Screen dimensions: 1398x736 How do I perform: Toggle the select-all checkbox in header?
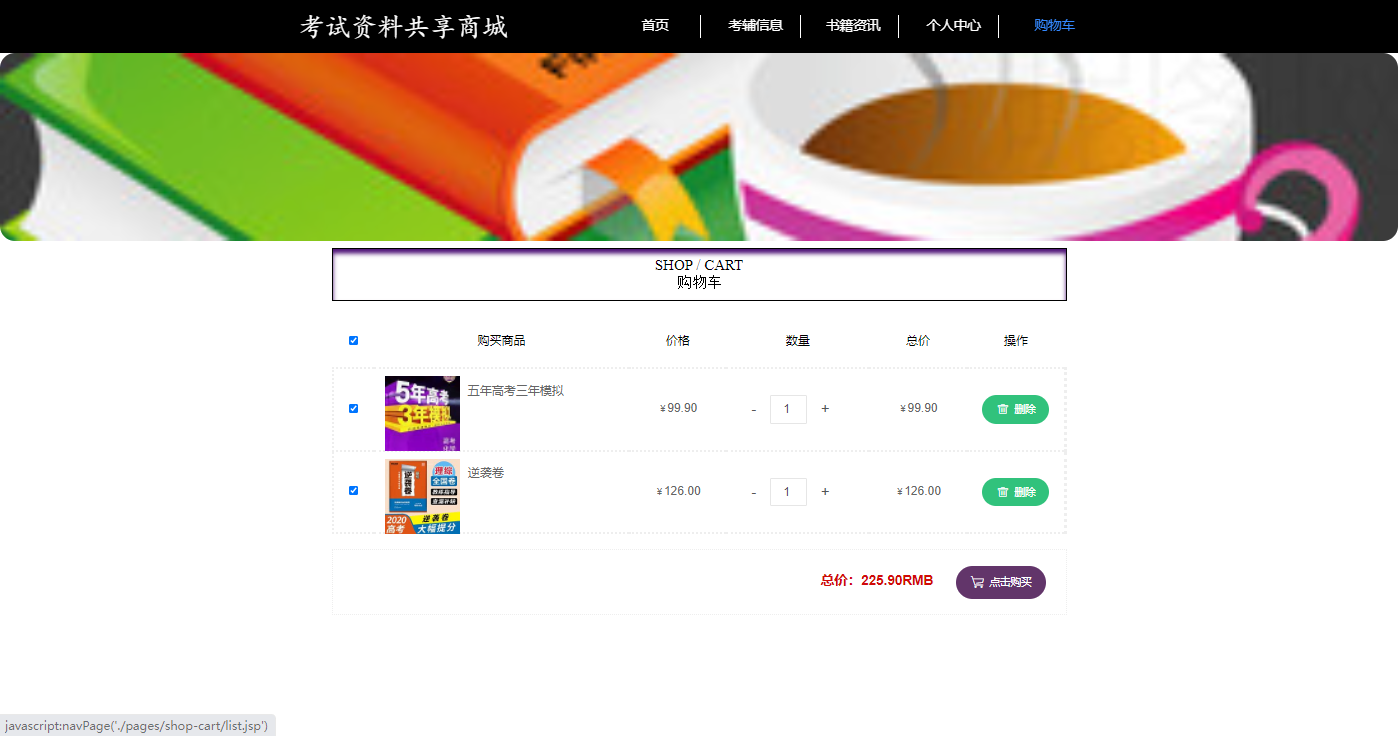(x=353, y=341)
